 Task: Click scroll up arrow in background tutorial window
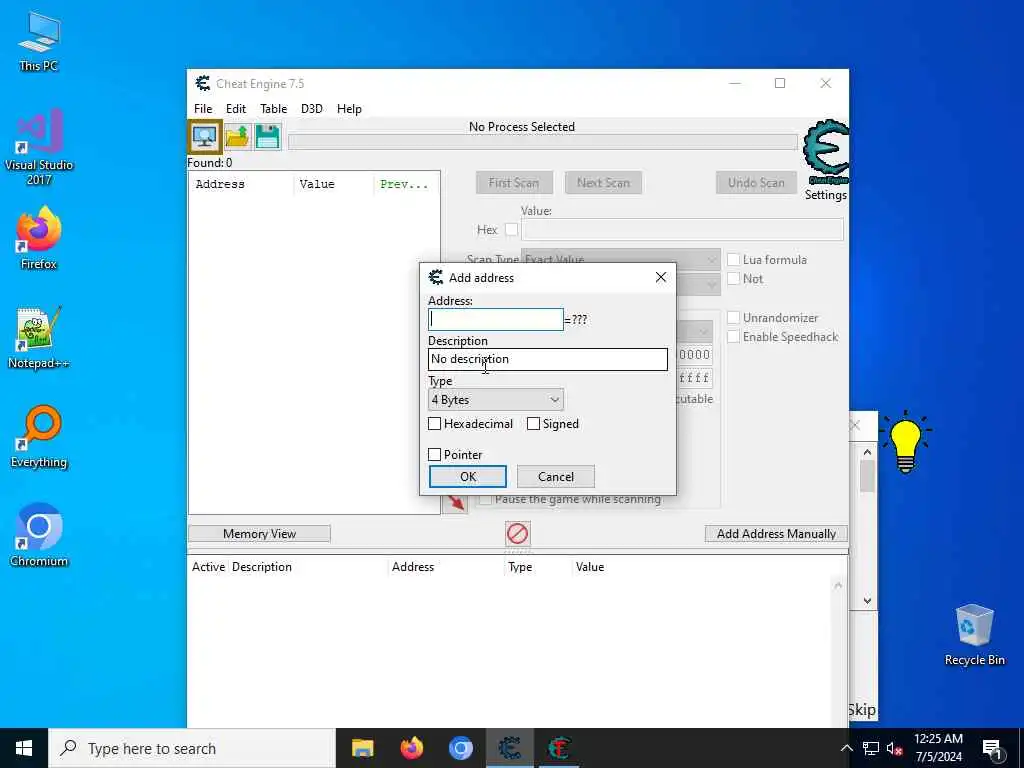pyautogui.click(x=867, y=452)
